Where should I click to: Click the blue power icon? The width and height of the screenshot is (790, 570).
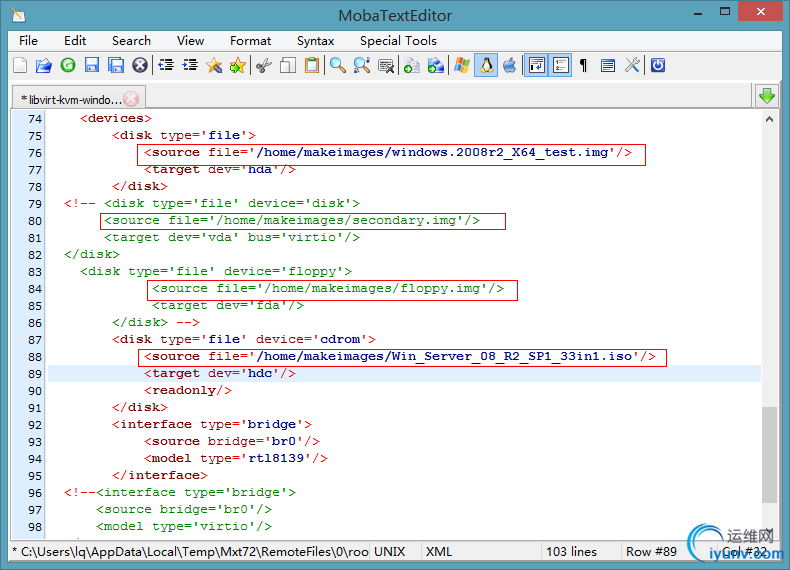point(658,66)
